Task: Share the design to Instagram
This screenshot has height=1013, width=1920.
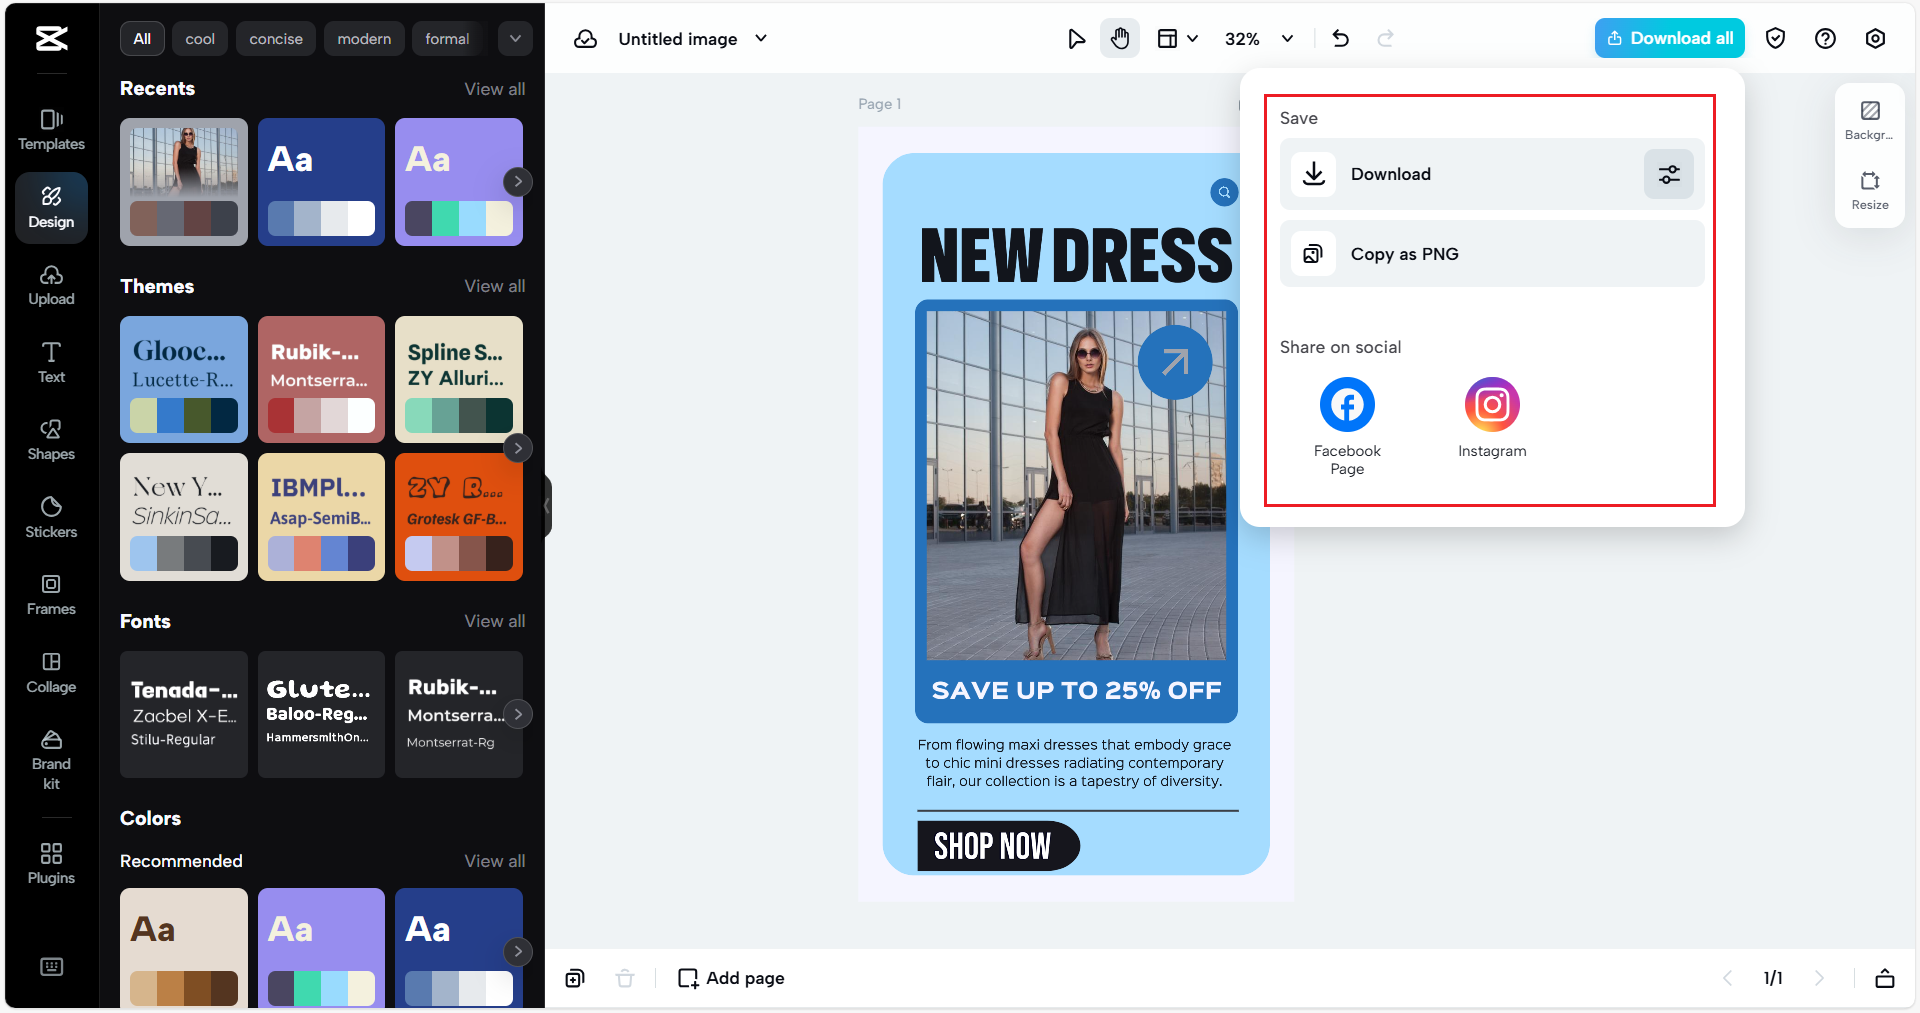Action: pyautogui.click(x=1491, y=404)
